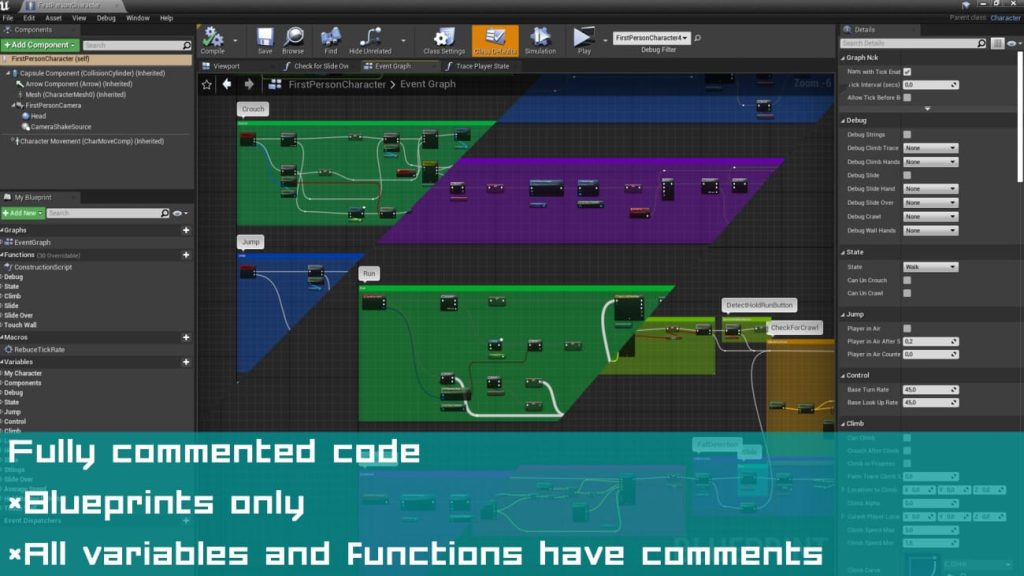Screen dimensions: 1024x576
Task: Click the green Add Component button
Action: (40, 45)
